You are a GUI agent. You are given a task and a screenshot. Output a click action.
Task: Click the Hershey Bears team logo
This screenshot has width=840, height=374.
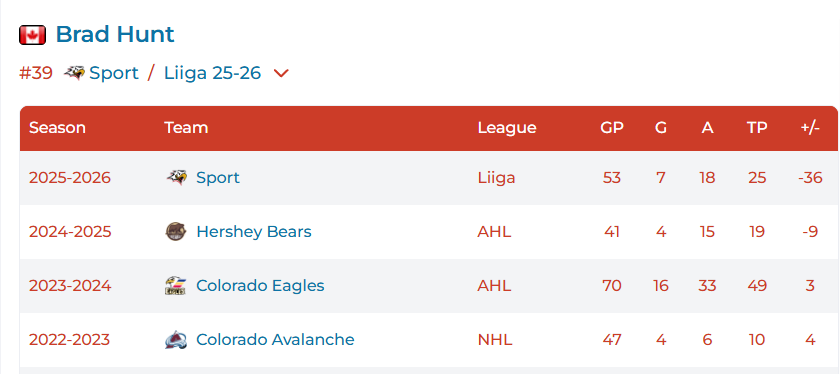(176, 231)
